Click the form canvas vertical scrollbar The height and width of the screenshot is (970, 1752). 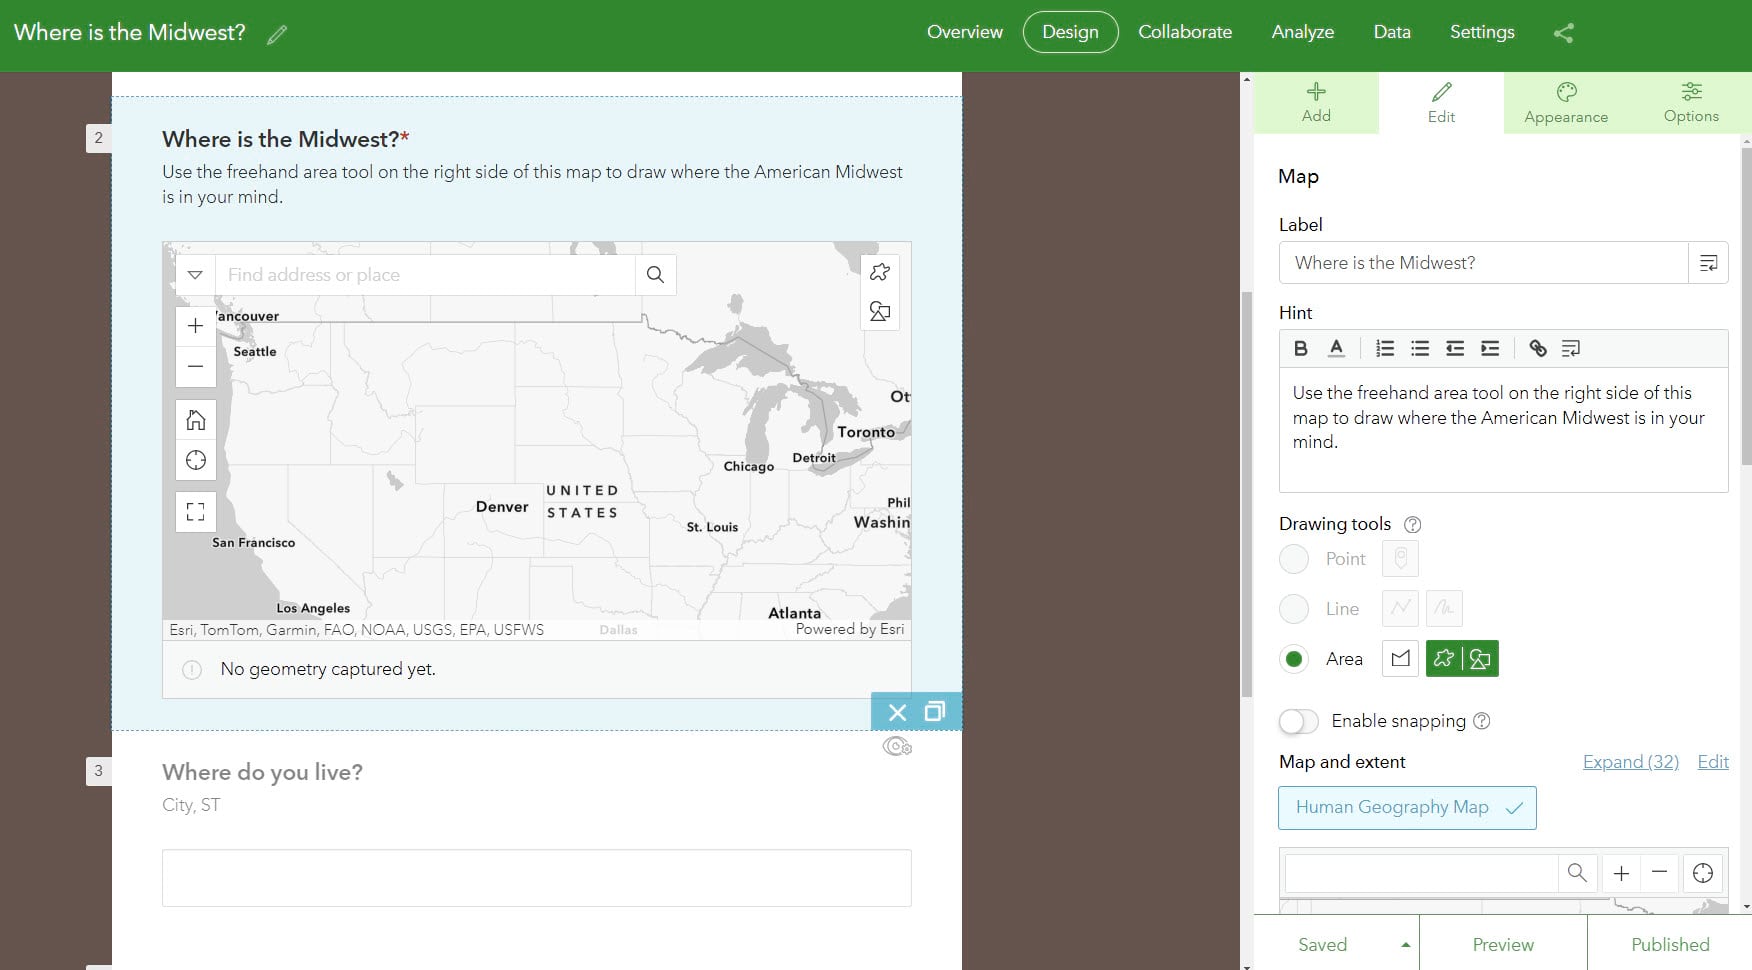1246,495
